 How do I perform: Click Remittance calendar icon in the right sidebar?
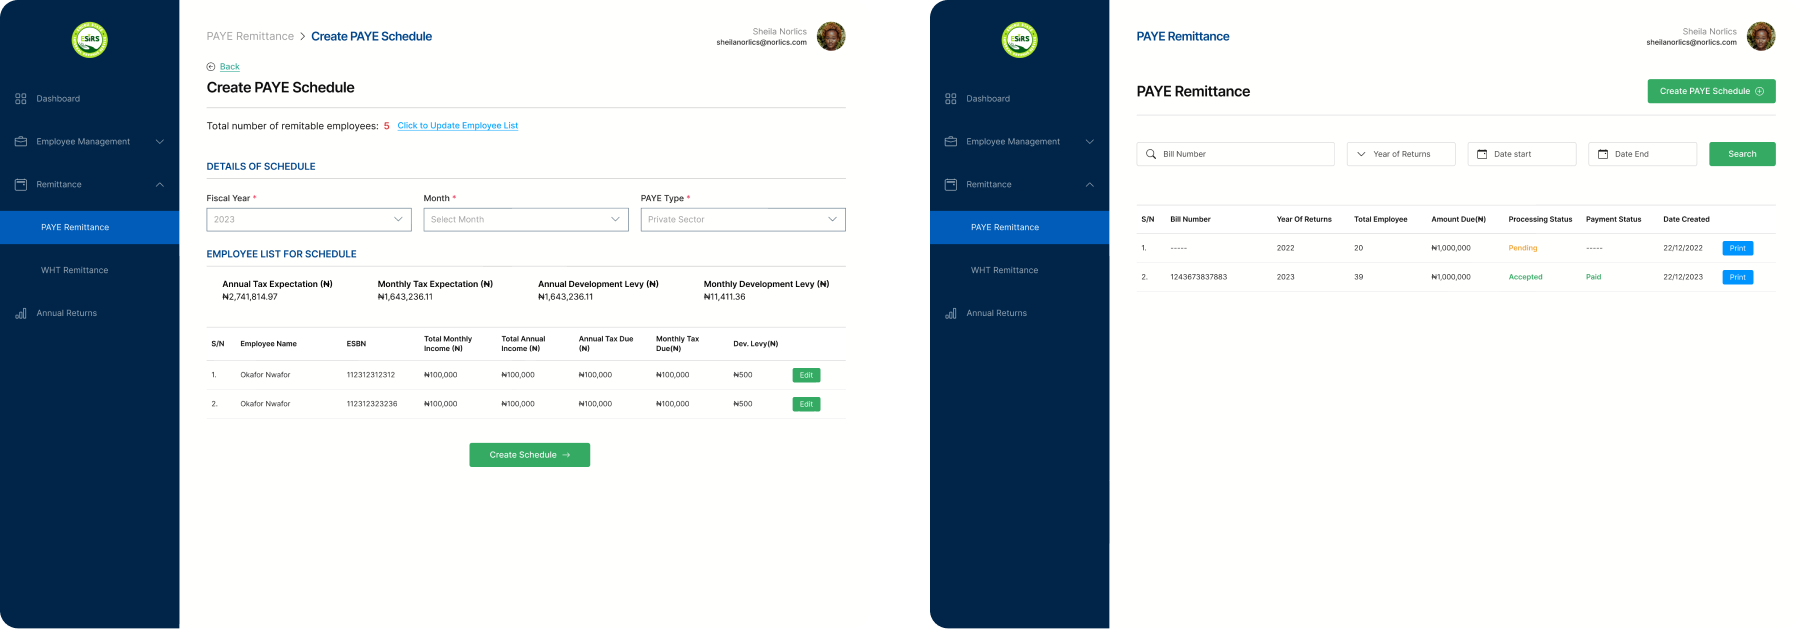click(x=951, y=185)
